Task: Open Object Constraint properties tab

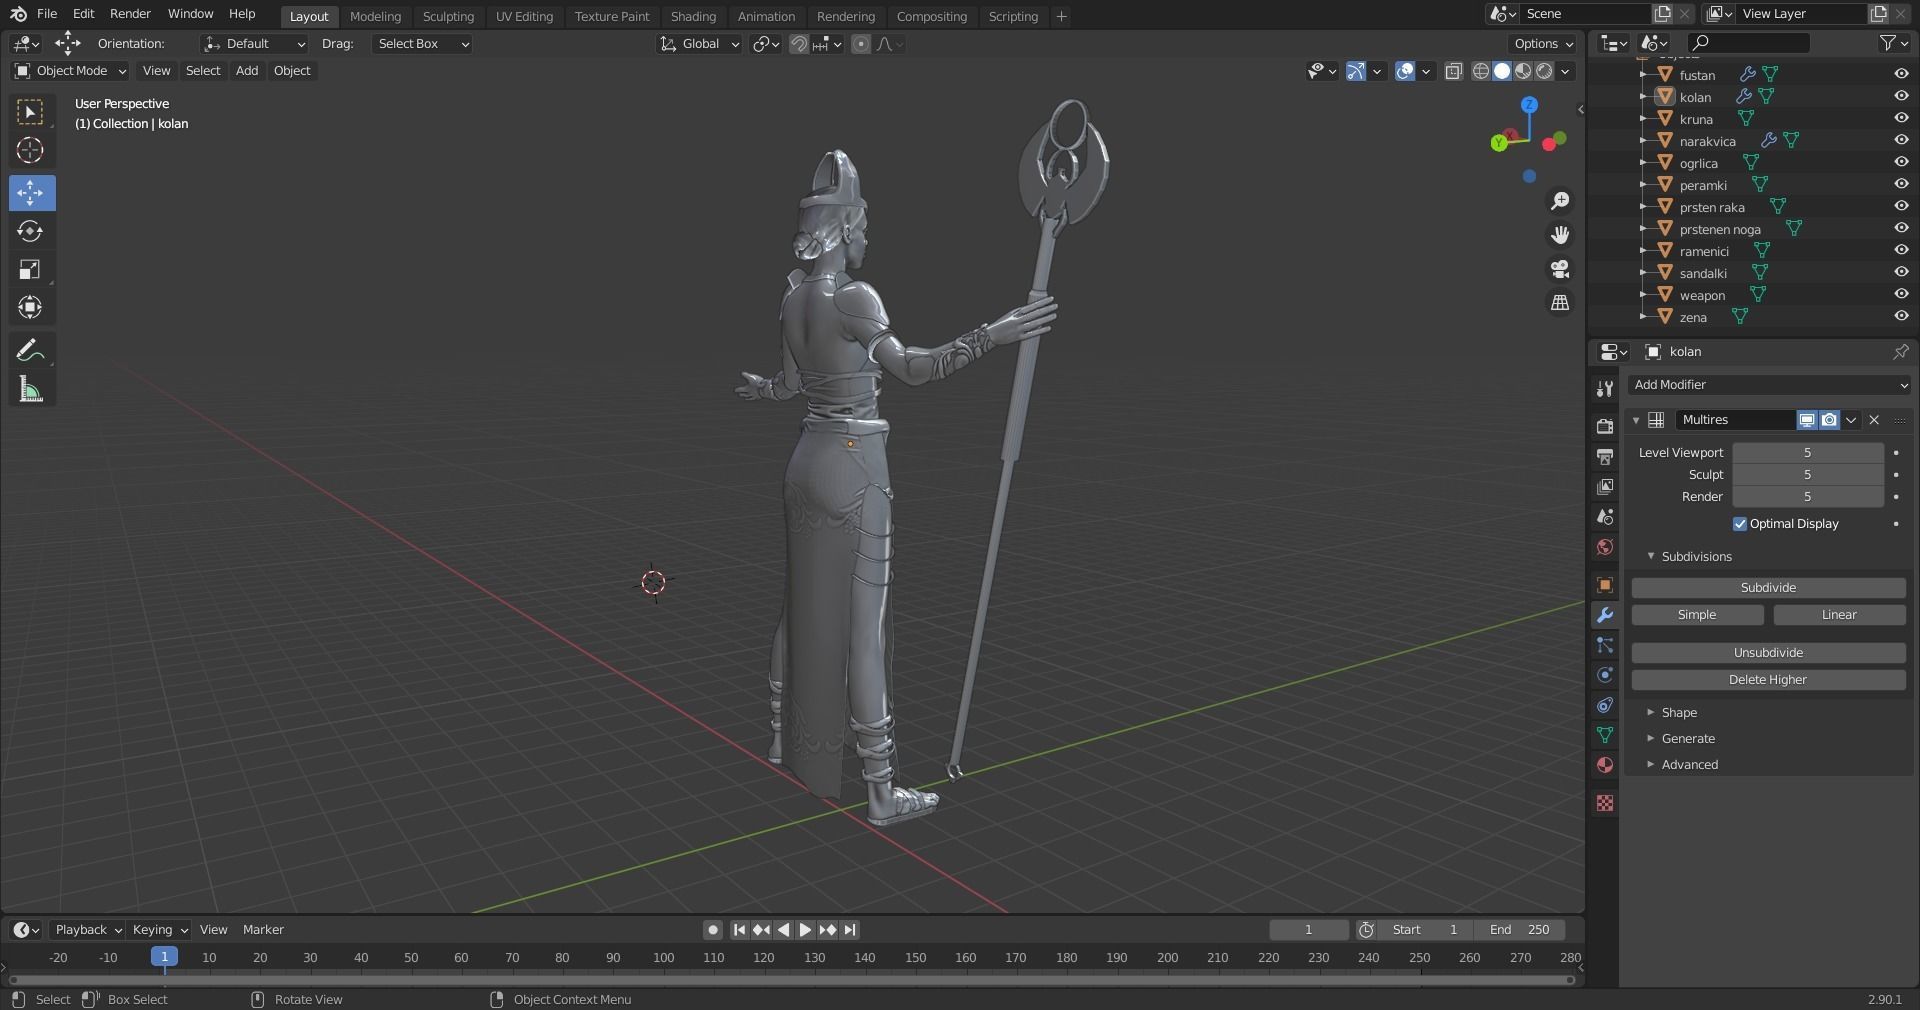Action: coord(1605,705)
